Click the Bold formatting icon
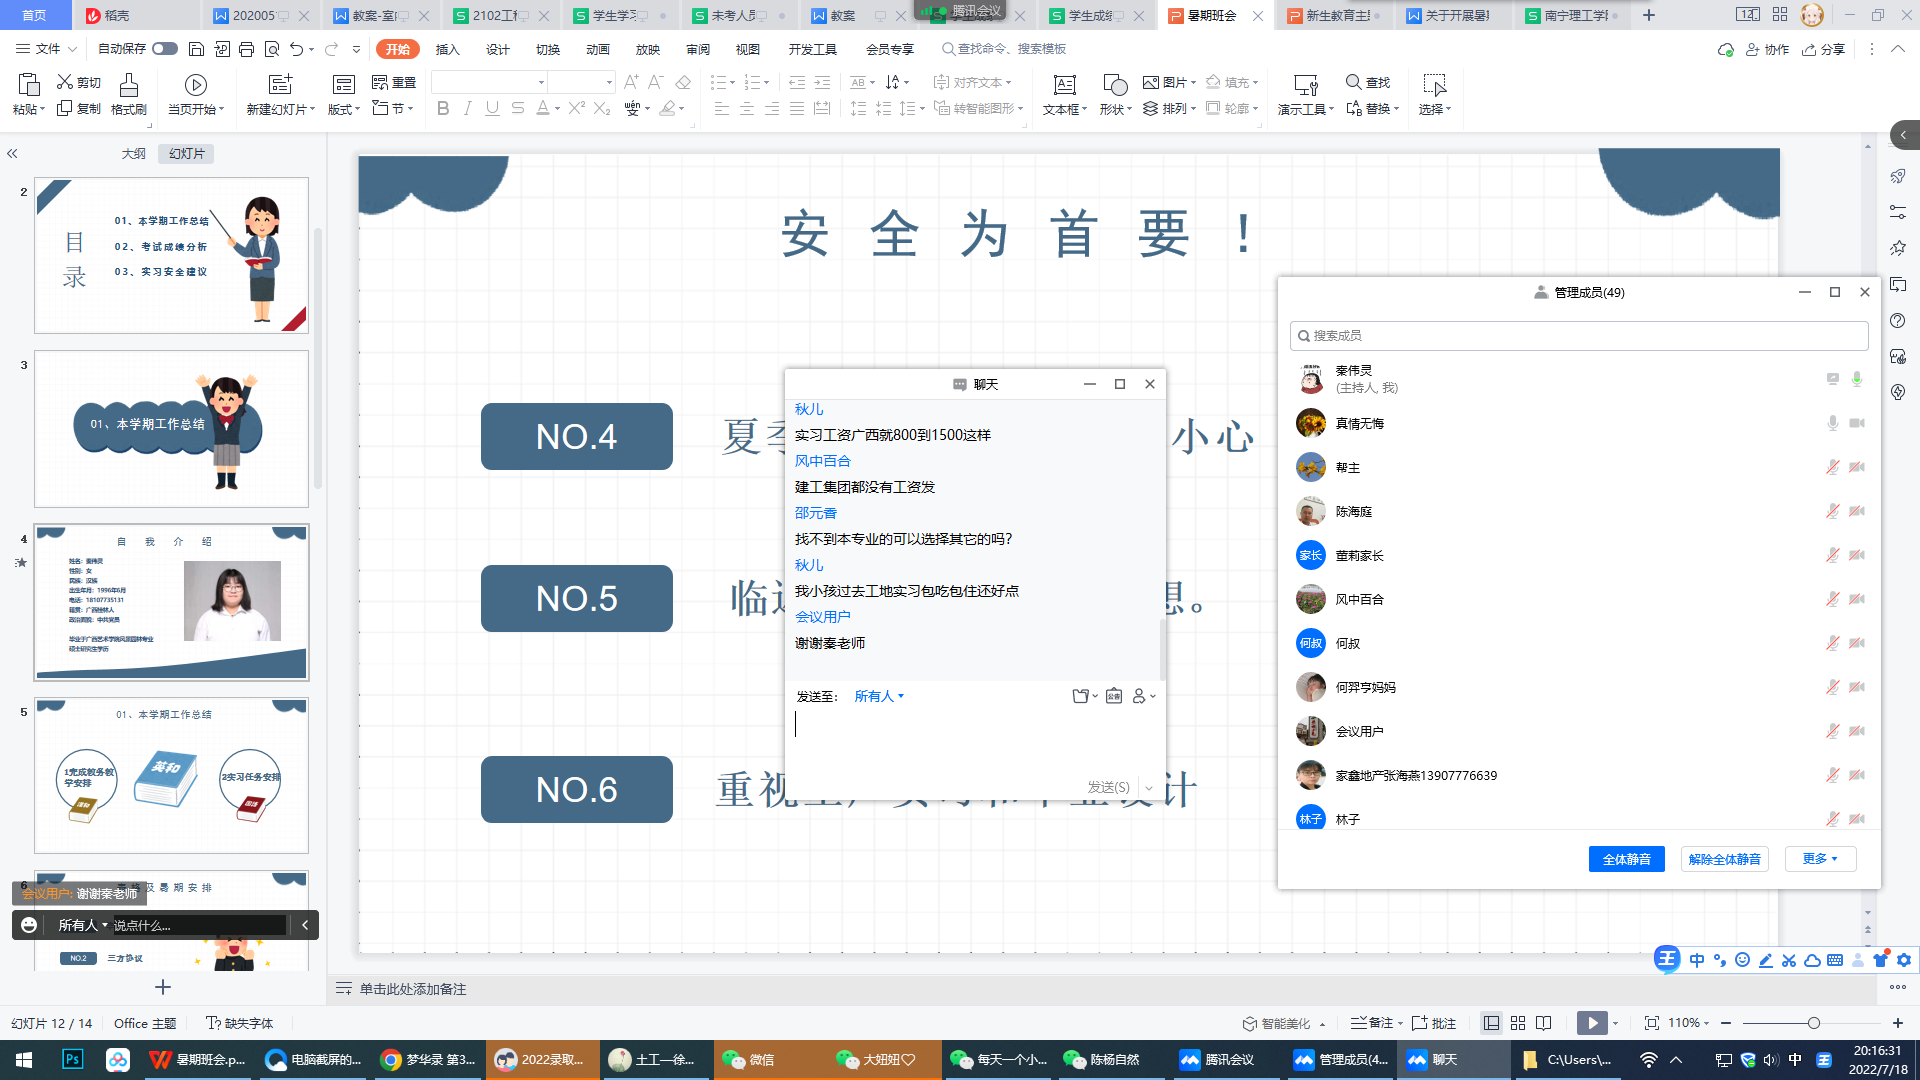This screenshot has height=1080, width=1920. (x=443, y=109)
